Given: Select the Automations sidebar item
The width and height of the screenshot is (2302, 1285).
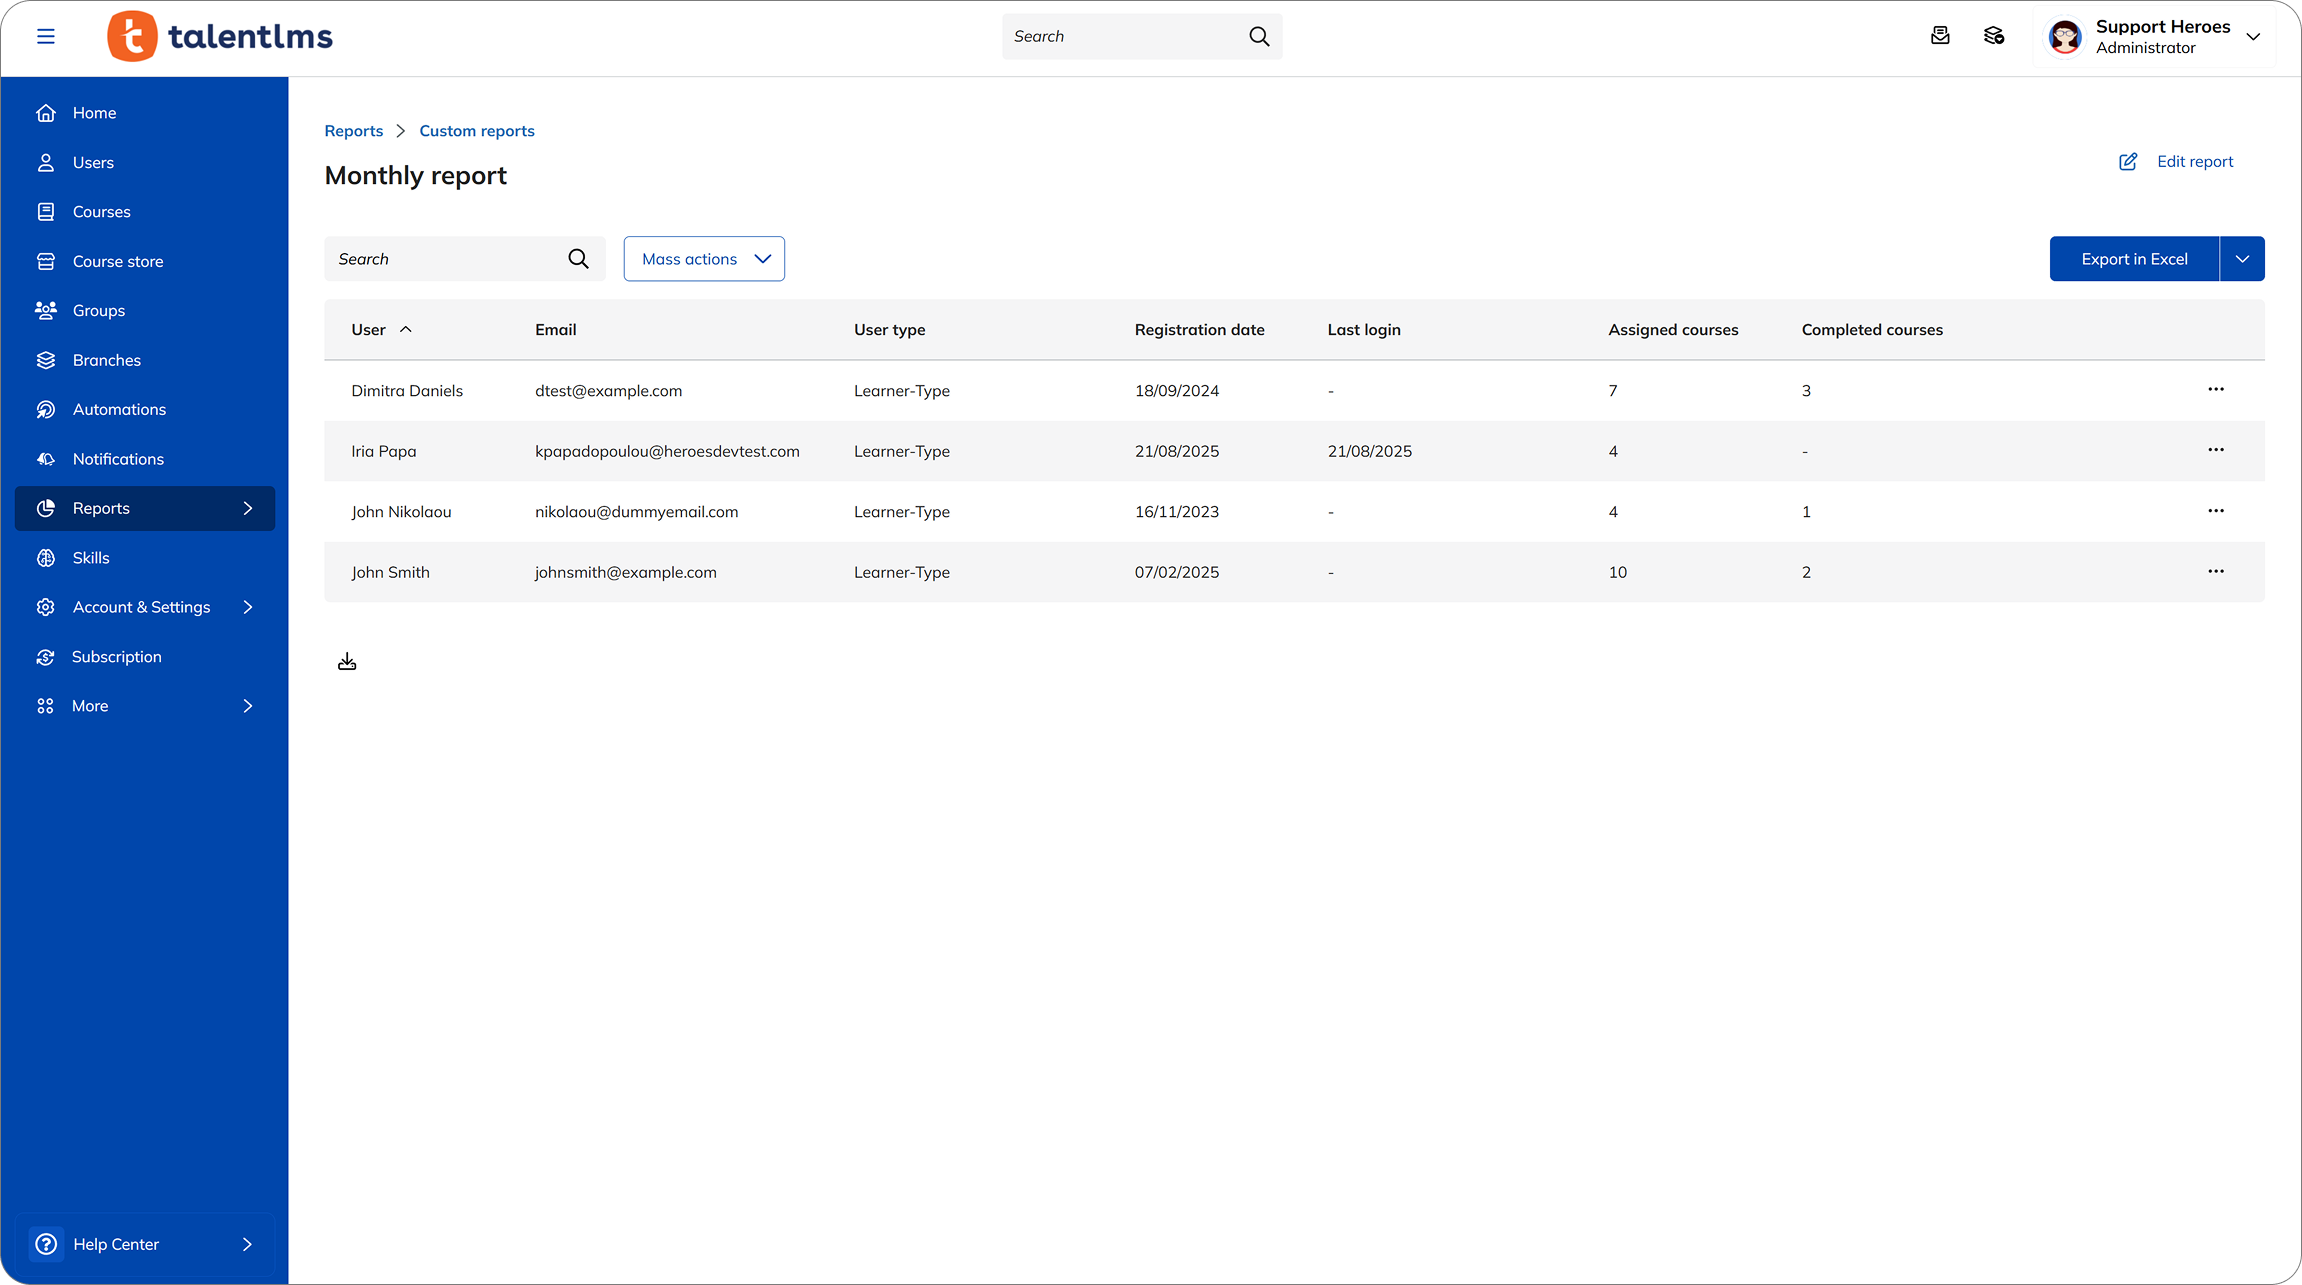Looking at the screenshot, I should tap(119, 409).
